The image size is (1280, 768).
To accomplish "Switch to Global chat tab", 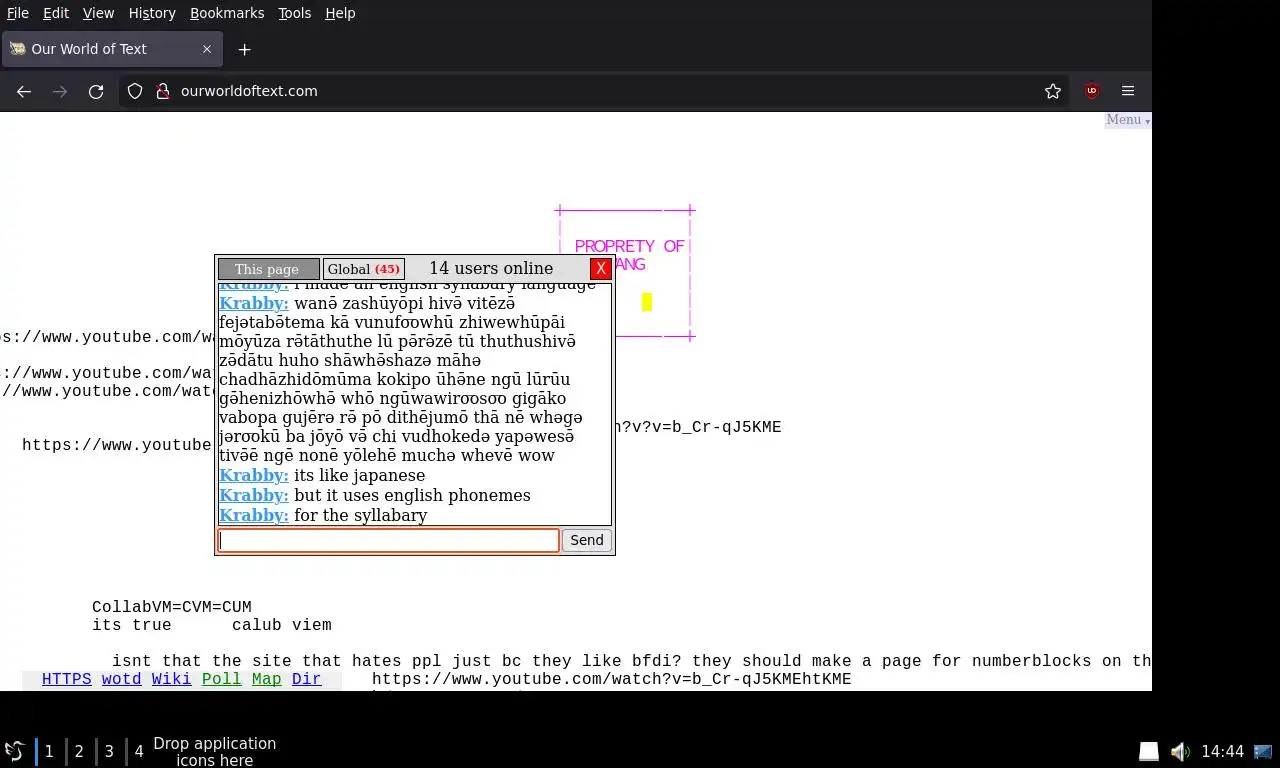I will pyautogui.click(x=364, y=269).
